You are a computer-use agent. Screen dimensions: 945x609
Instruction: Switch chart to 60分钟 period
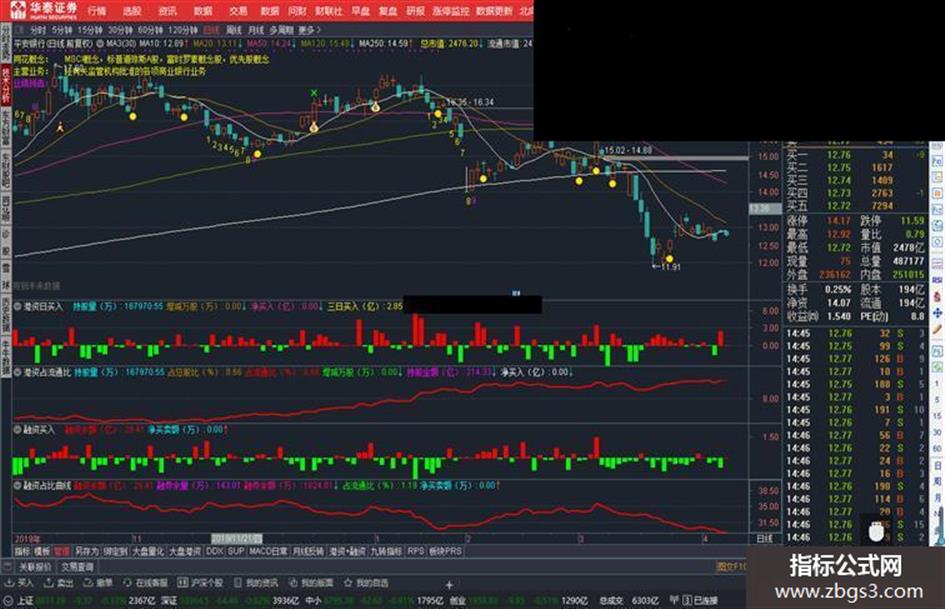tap(150, 30)
